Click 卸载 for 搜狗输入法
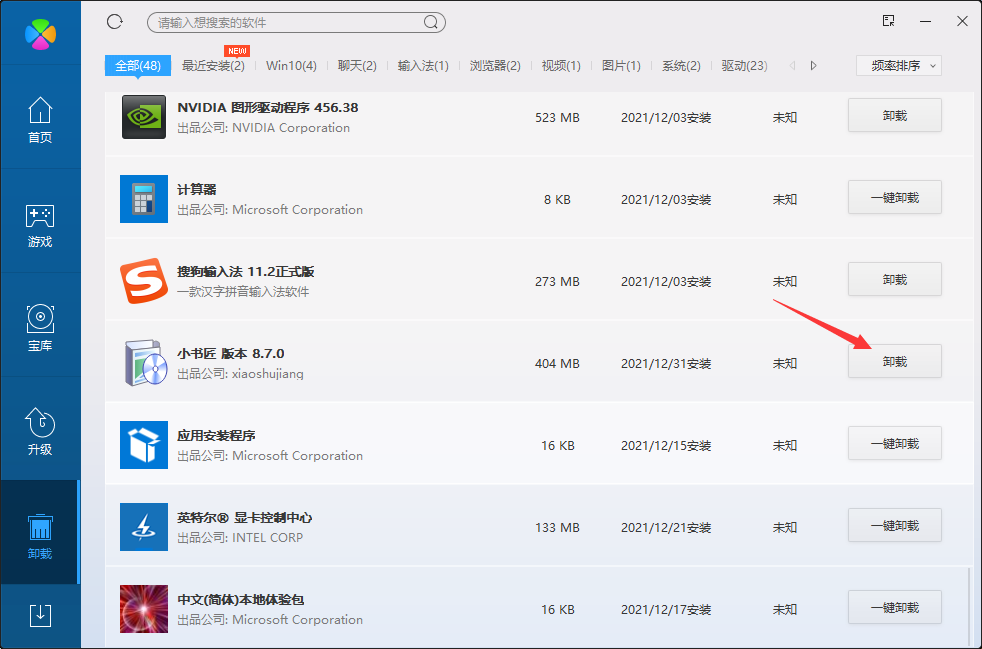This screenshot has width=982, height=649. [895, 279]
